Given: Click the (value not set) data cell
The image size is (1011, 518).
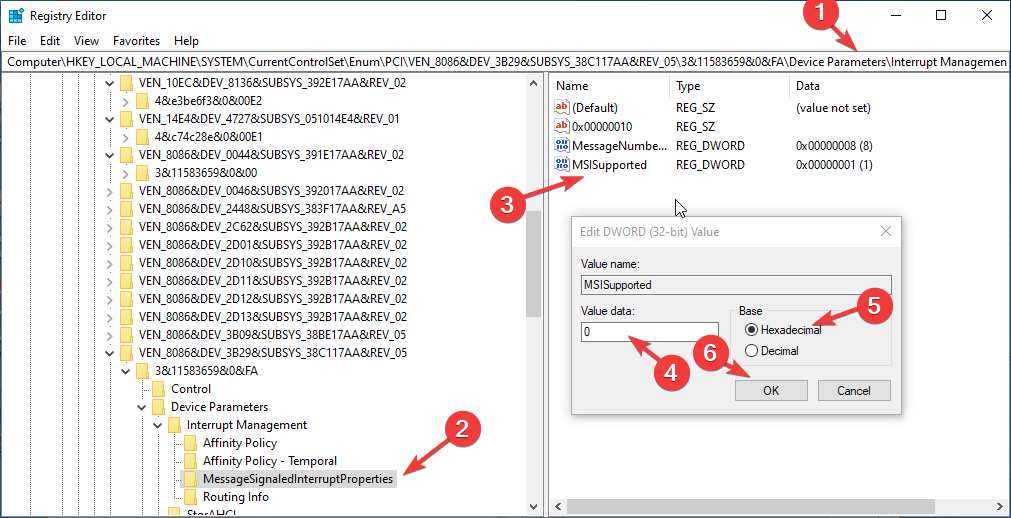Looking at the screenshot, I should point(833,108).
